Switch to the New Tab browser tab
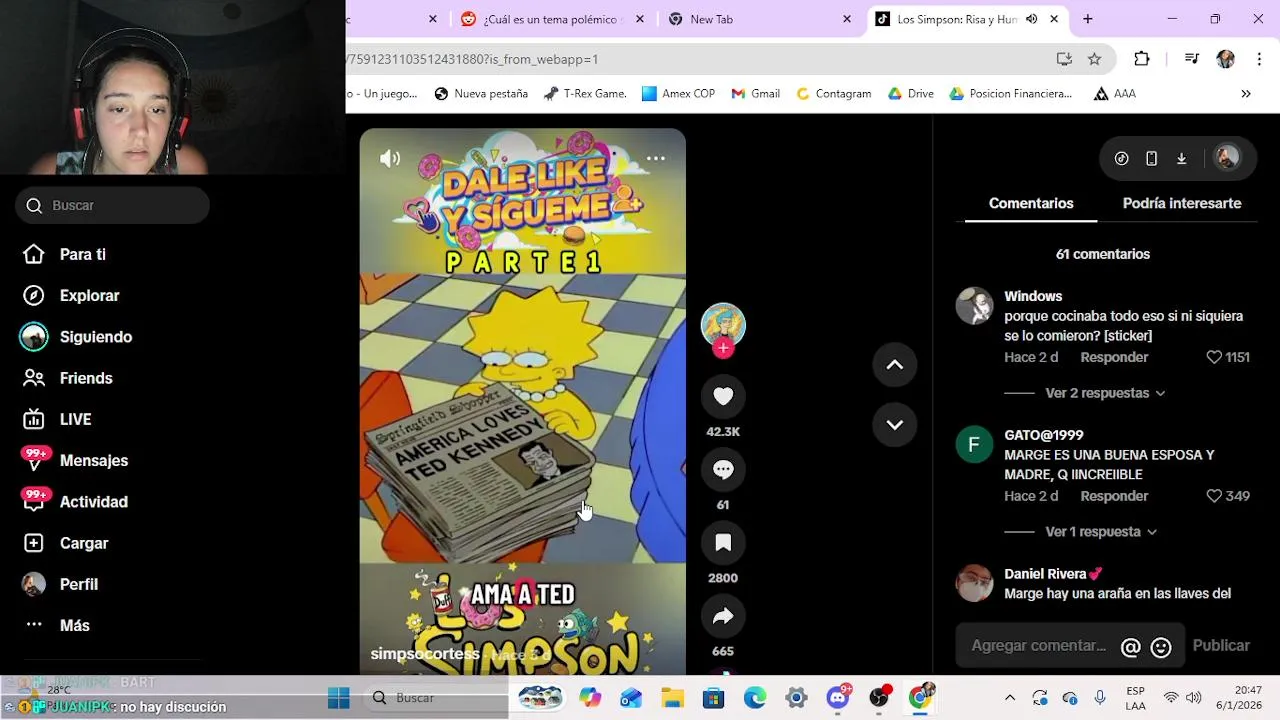The width and height of the screenshot is (1280, 720). 759,19
